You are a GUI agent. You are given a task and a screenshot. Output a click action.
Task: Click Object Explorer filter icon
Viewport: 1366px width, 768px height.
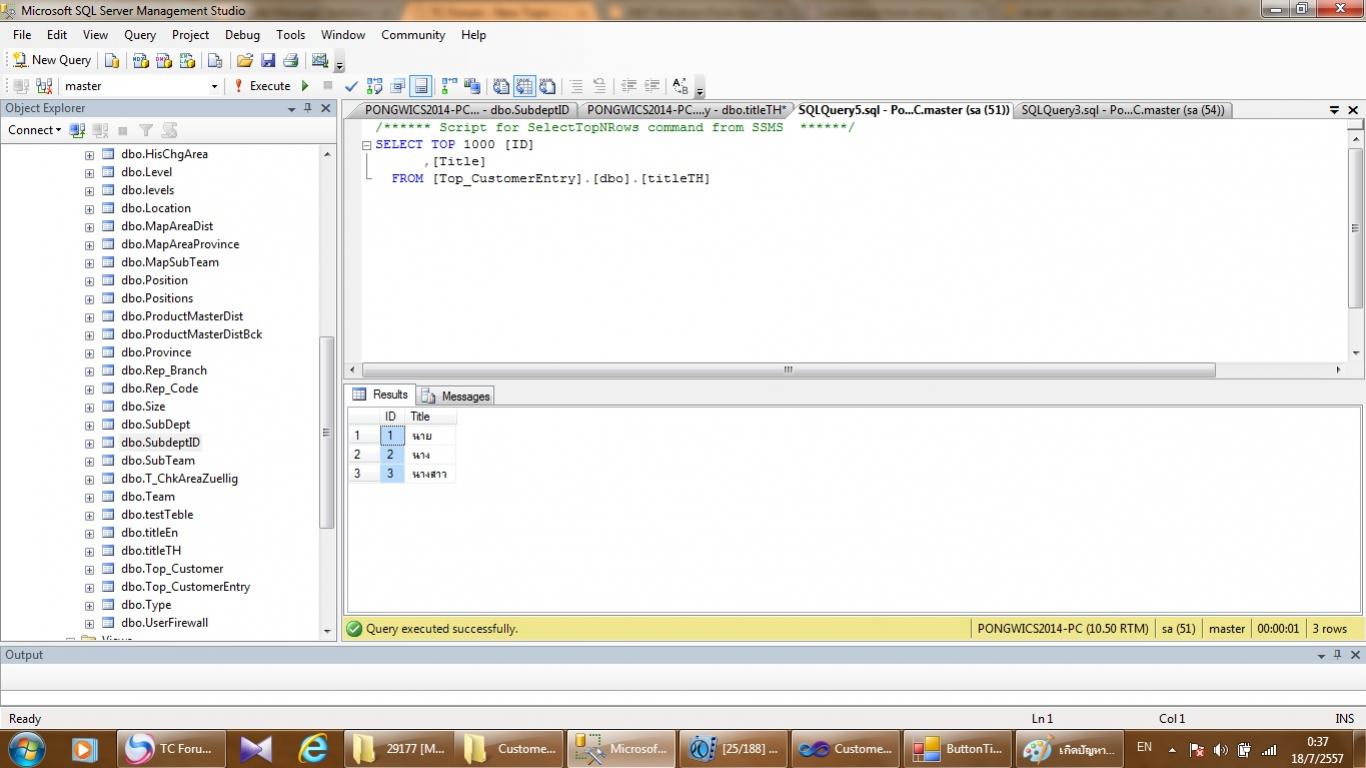point(146,130)
